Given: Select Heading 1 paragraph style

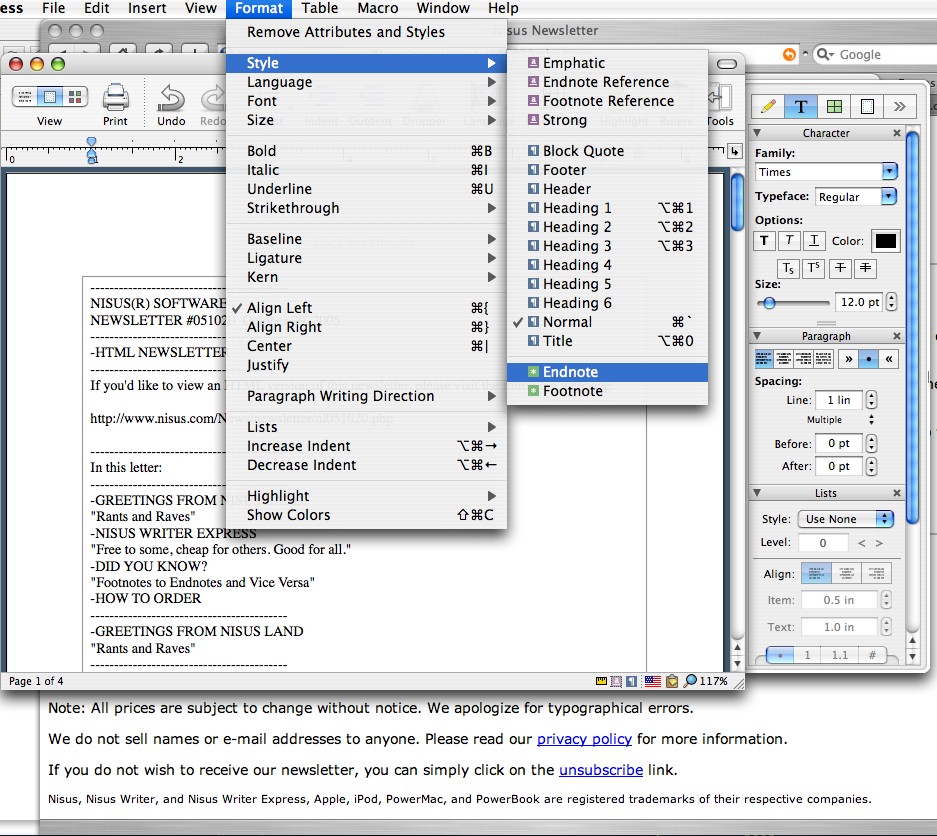Looking at the screenshot, I should (577, 208).
